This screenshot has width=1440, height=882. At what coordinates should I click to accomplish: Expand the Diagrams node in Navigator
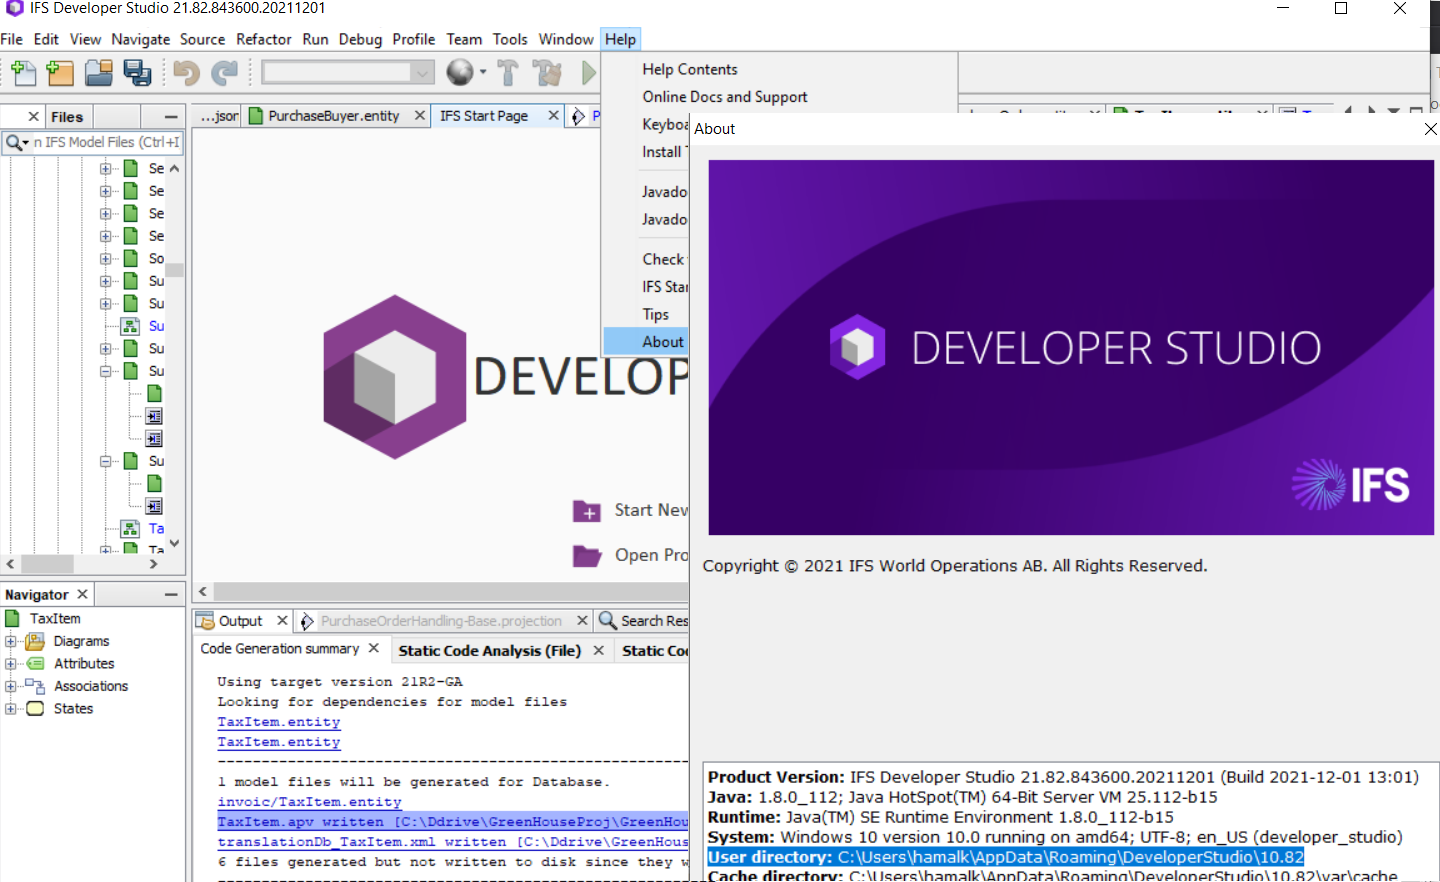[11, 641]
